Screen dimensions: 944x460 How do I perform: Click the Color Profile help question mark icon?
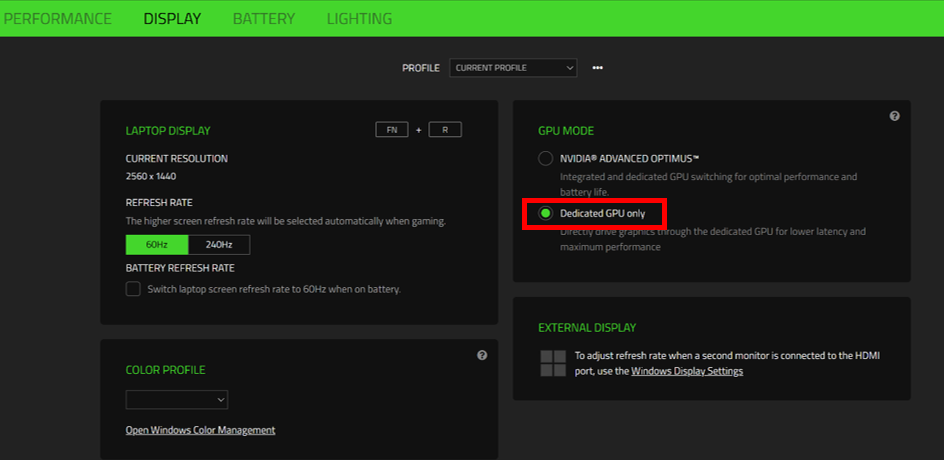point(482,355)
